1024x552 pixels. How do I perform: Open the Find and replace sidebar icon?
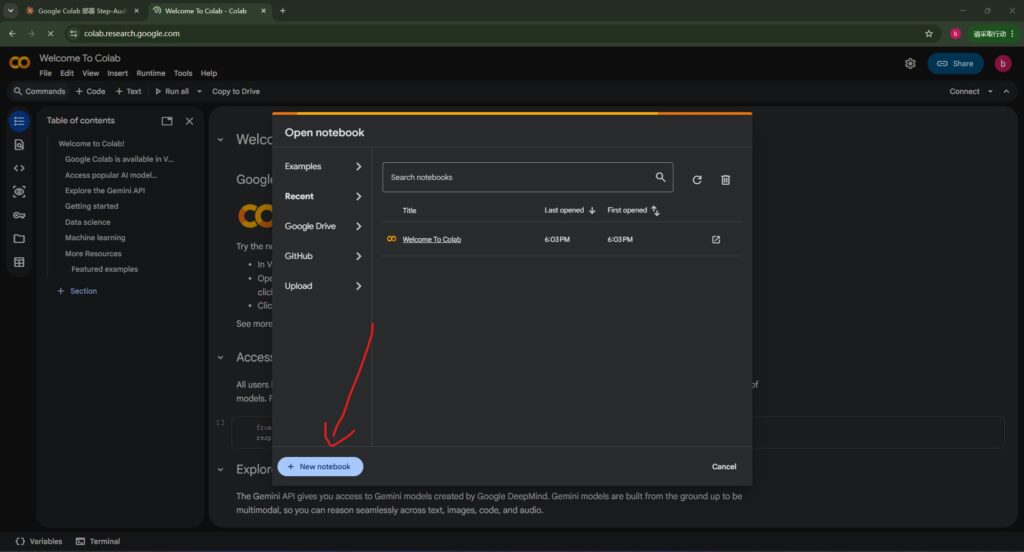click(x=19, y=144)
